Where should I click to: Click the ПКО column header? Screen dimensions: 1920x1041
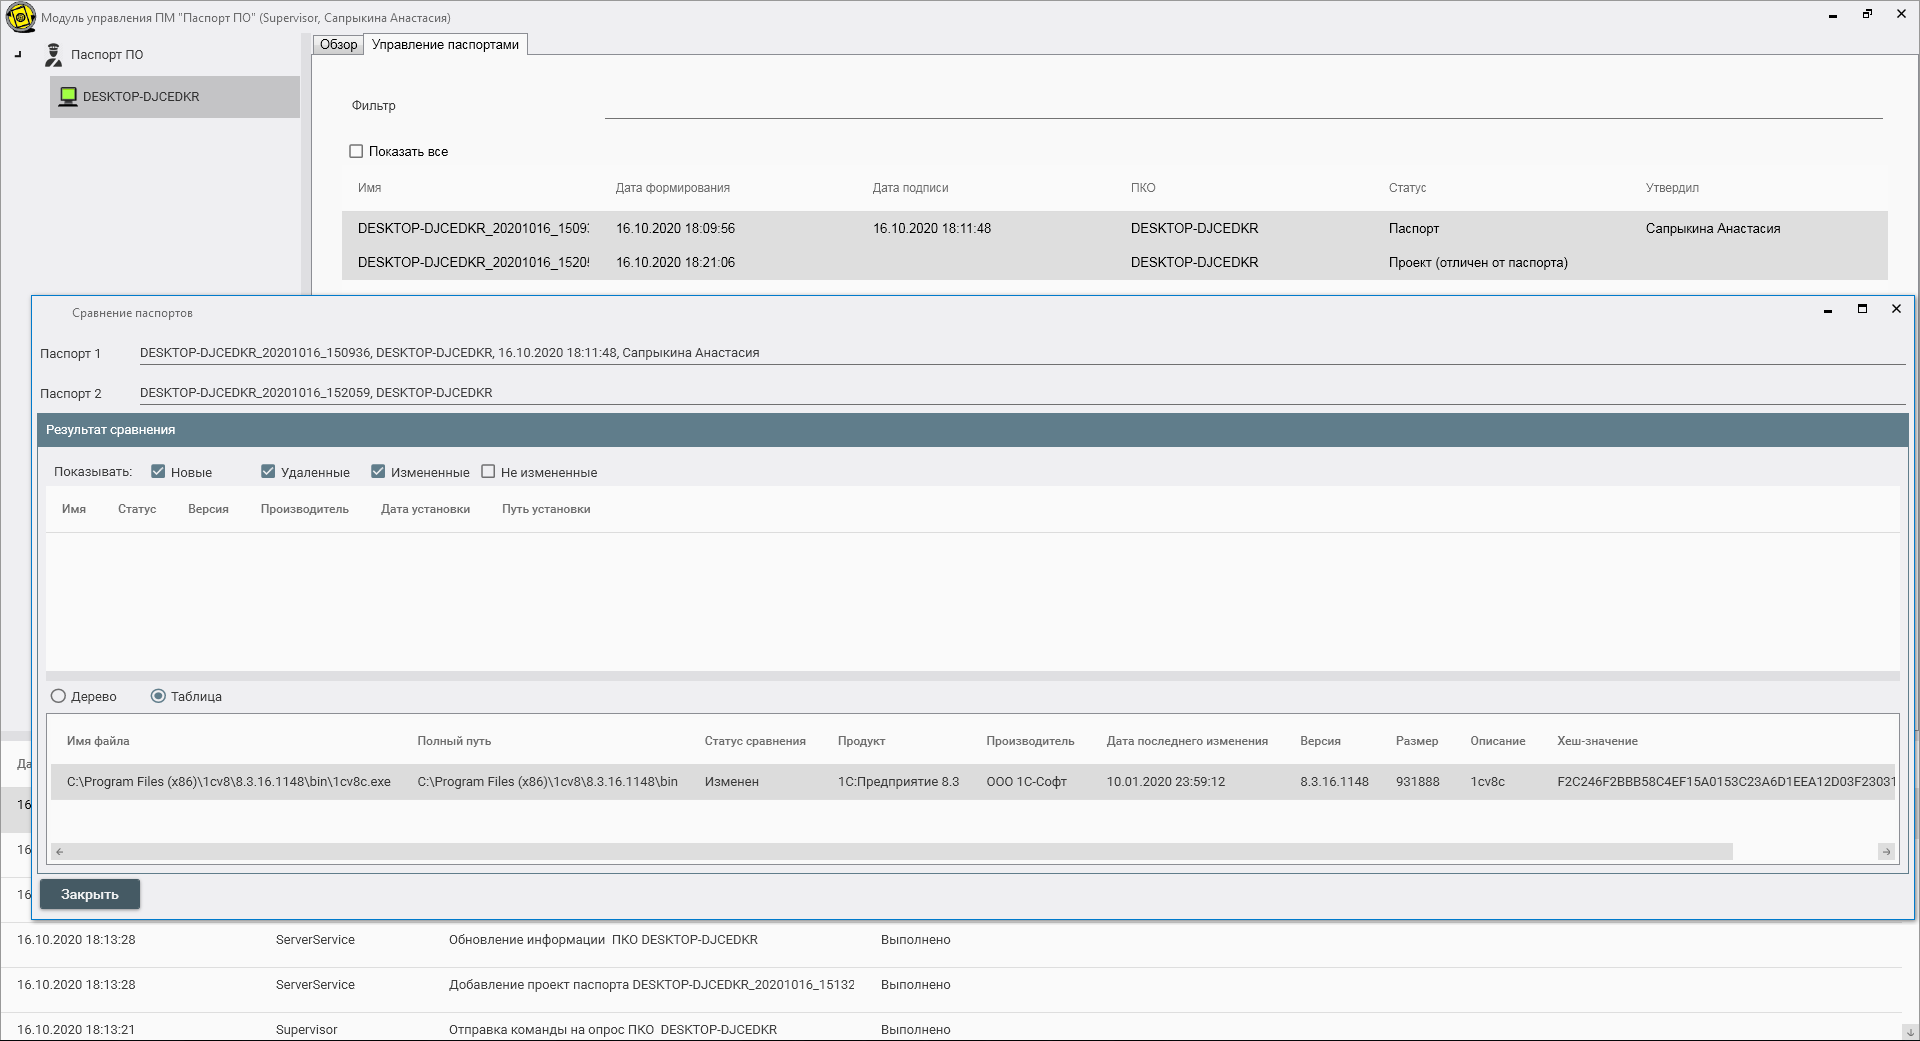[x=1143, y=188]
